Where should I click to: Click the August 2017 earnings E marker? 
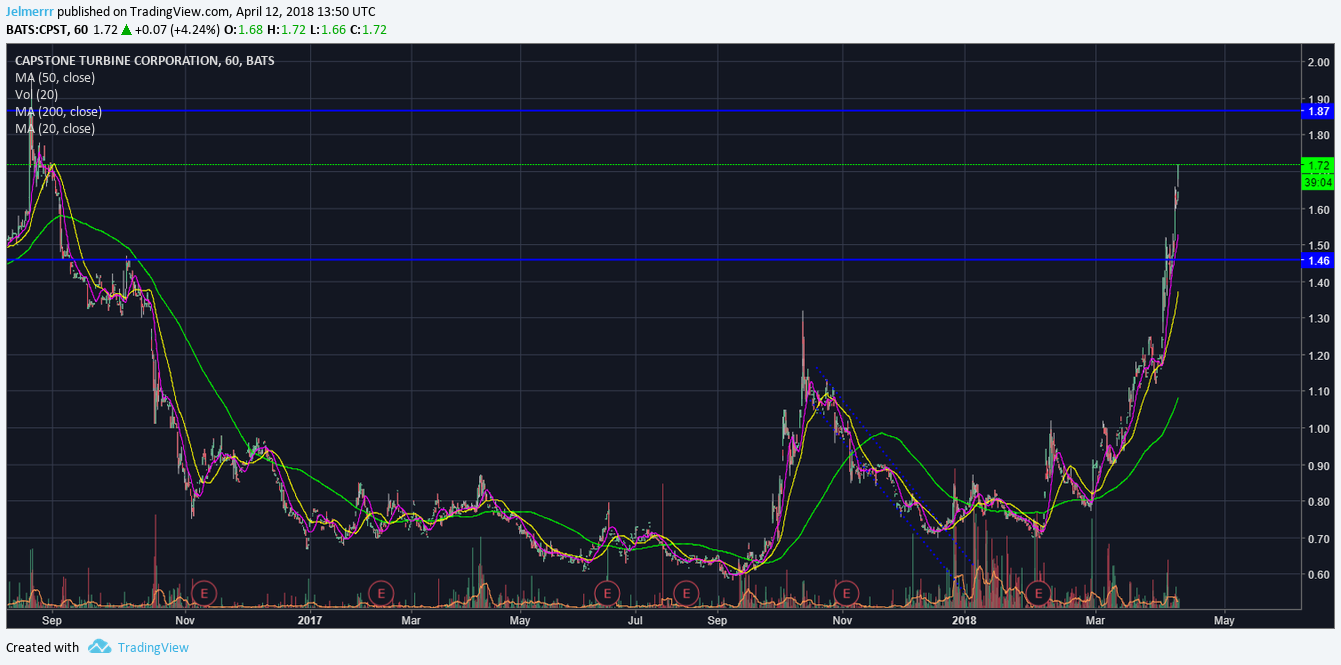[x=686, y=593]
